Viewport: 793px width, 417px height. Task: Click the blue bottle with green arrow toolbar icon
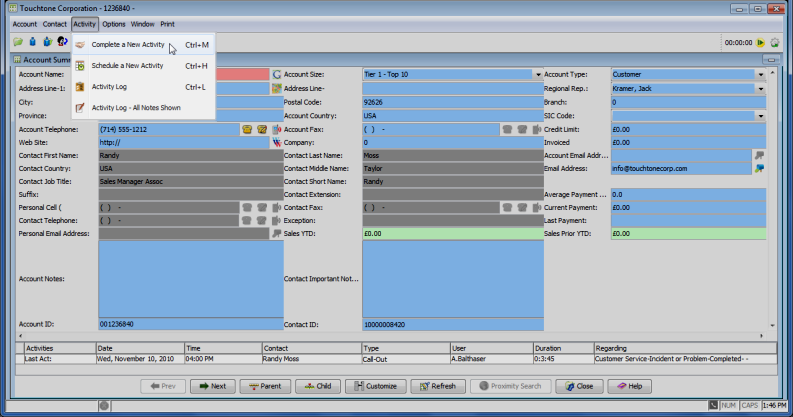tap(48, 42)
